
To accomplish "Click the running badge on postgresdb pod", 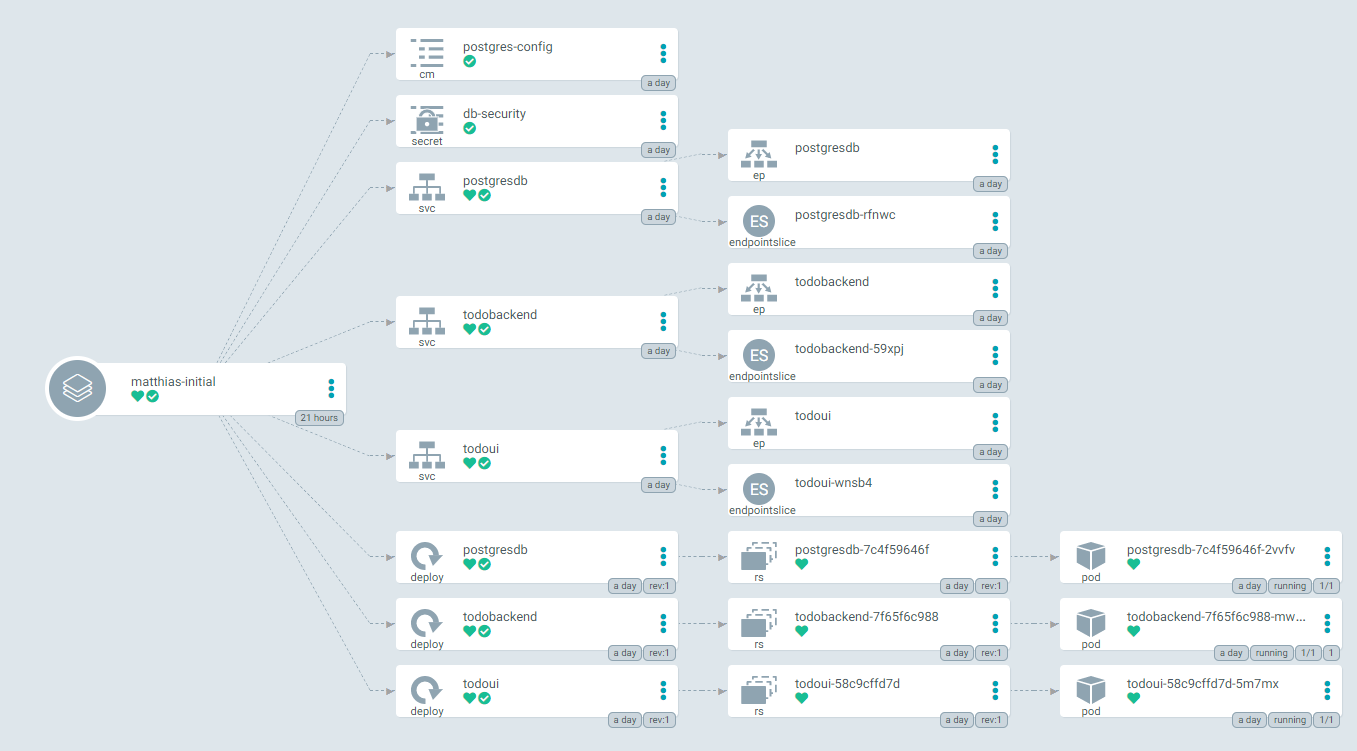I will [1289, 586].
